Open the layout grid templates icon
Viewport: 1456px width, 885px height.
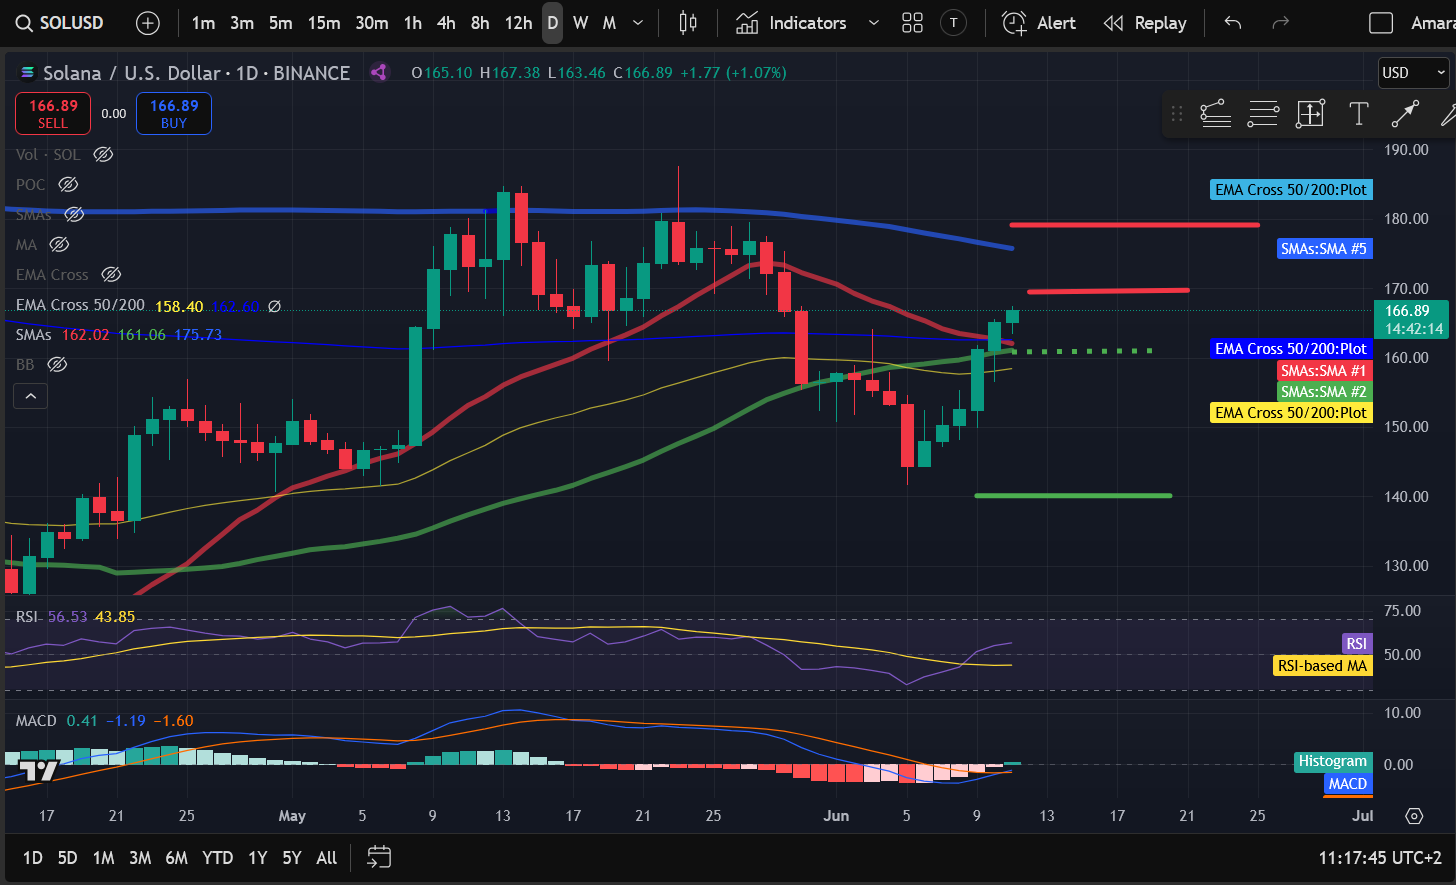(x=912, y=23)
